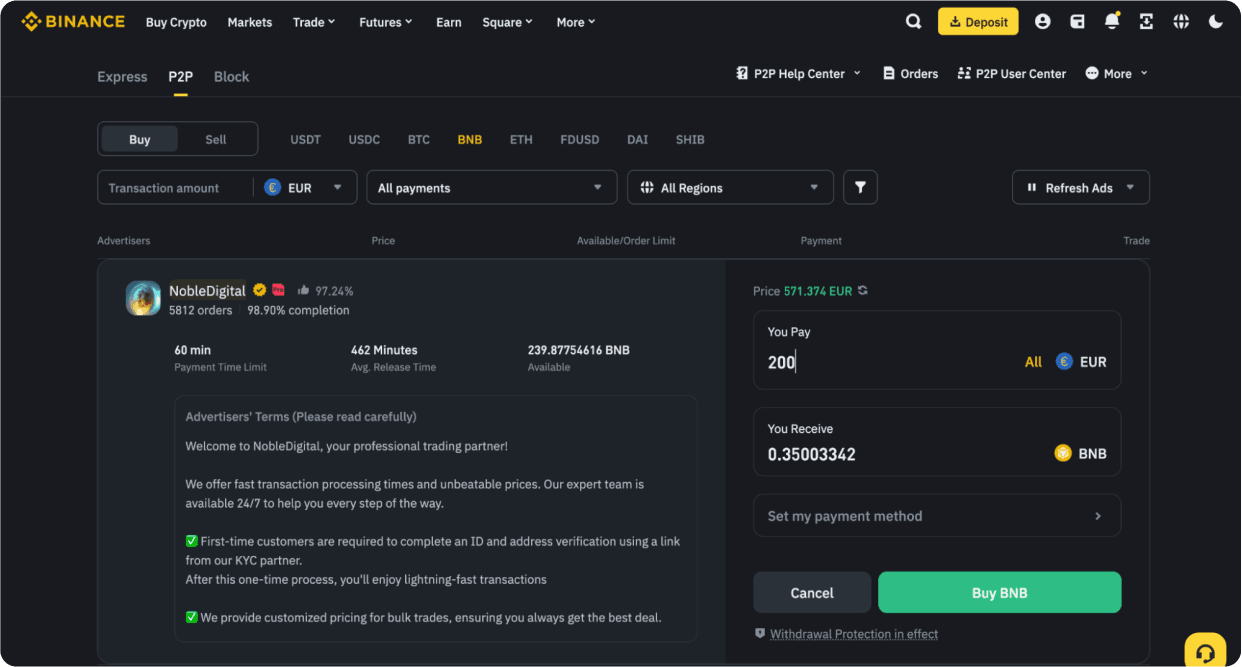Open the wallet icon in header
Viewport: 1242px width, 667px height.
pyautogui.click(x=1077, y=21)
